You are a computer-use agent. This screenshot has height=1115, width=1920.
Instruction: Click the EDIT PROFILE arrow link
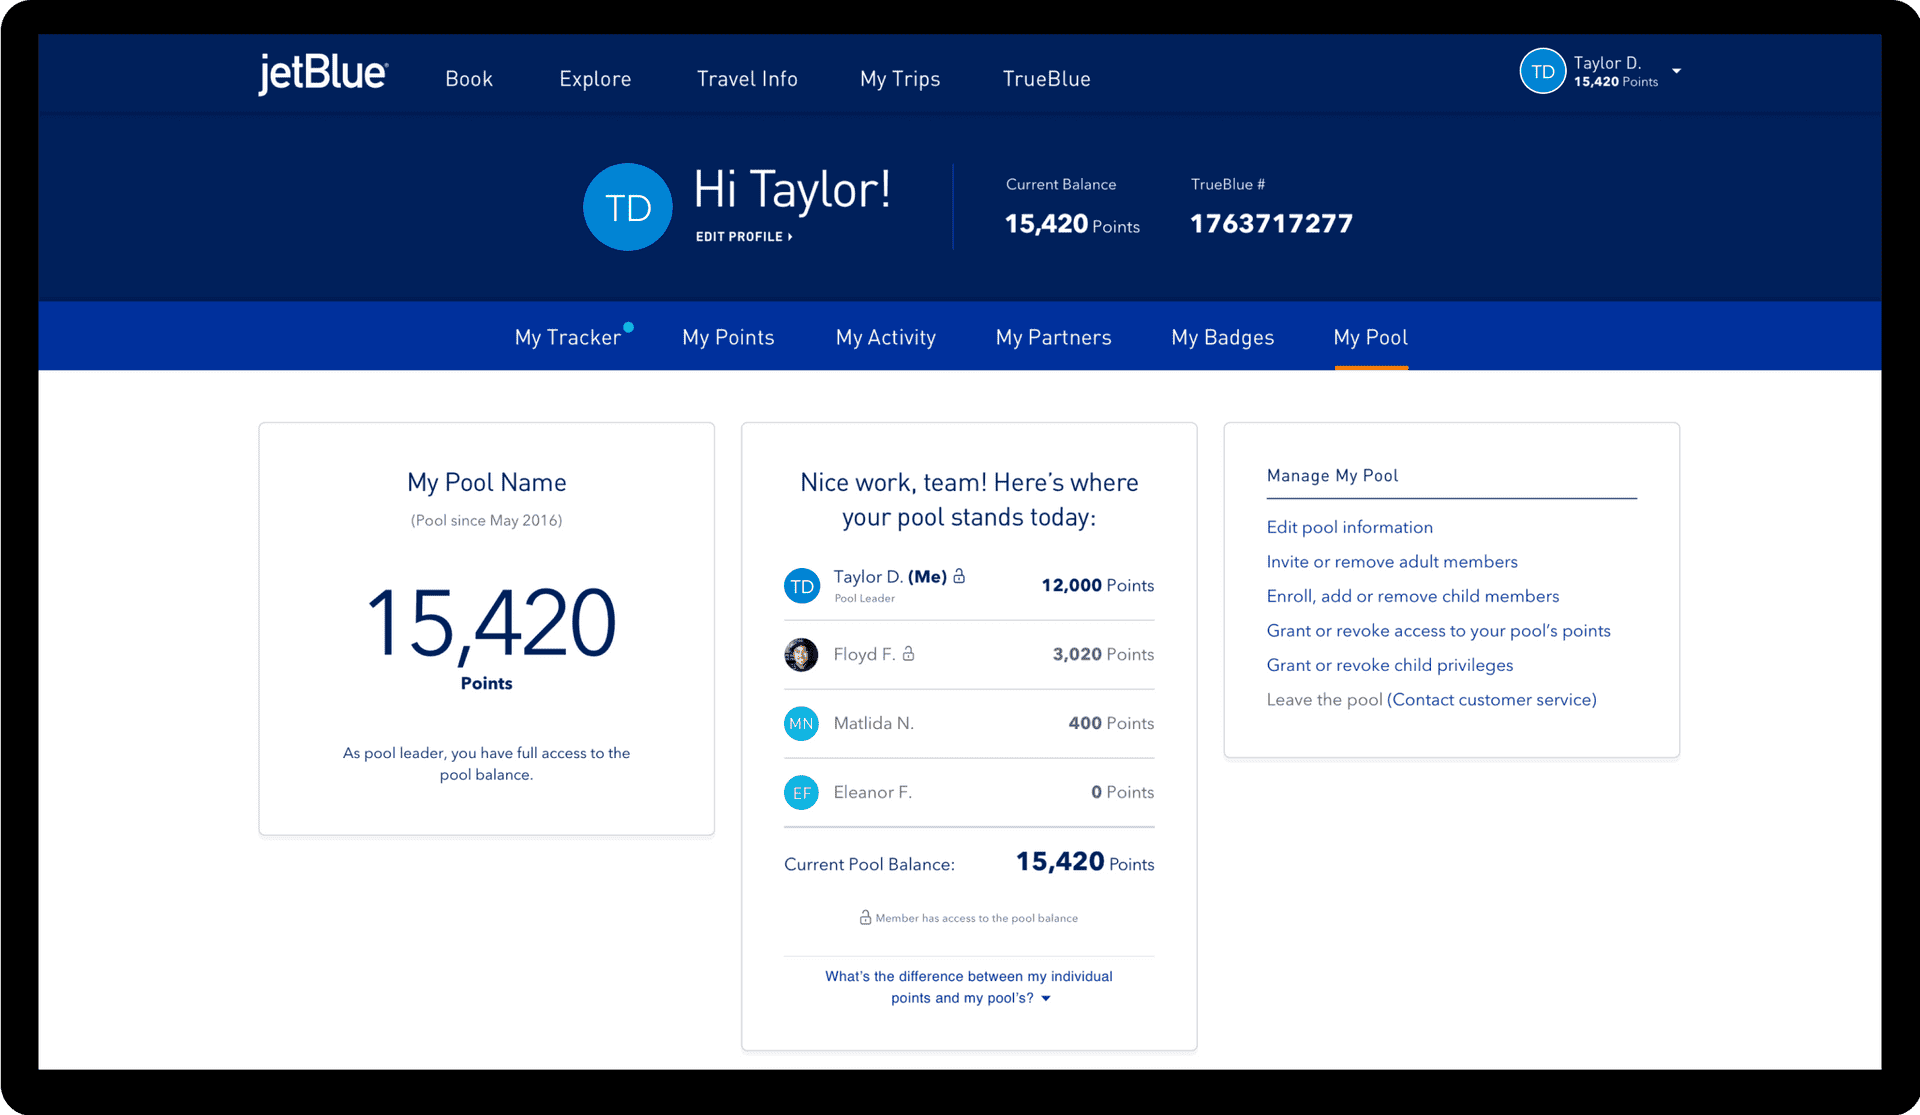744,237
